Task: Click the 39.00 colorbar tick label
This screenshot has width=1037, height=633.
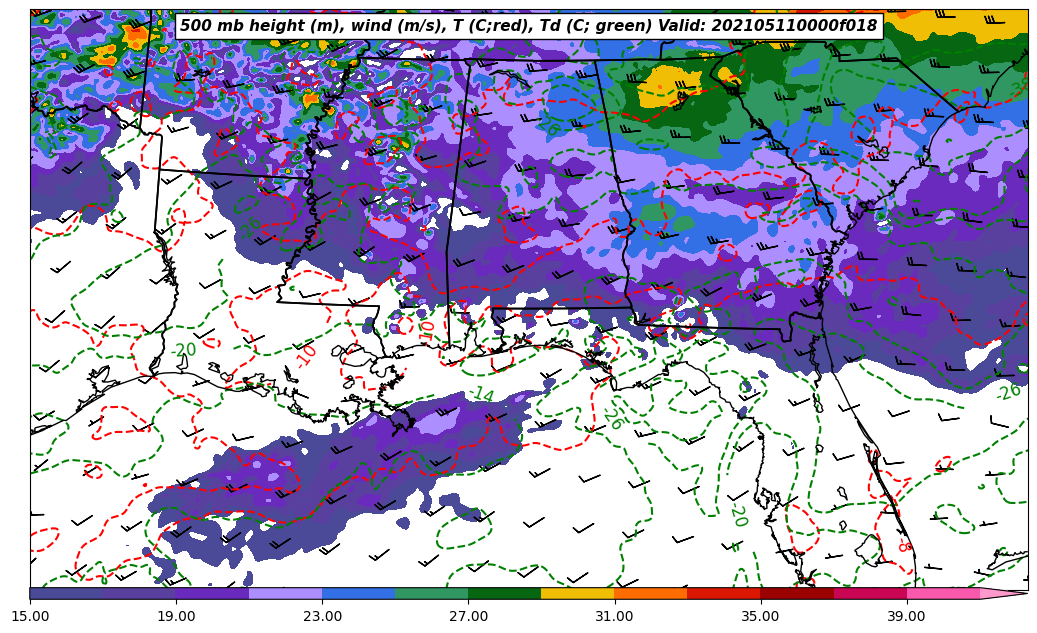Action: 906,616
